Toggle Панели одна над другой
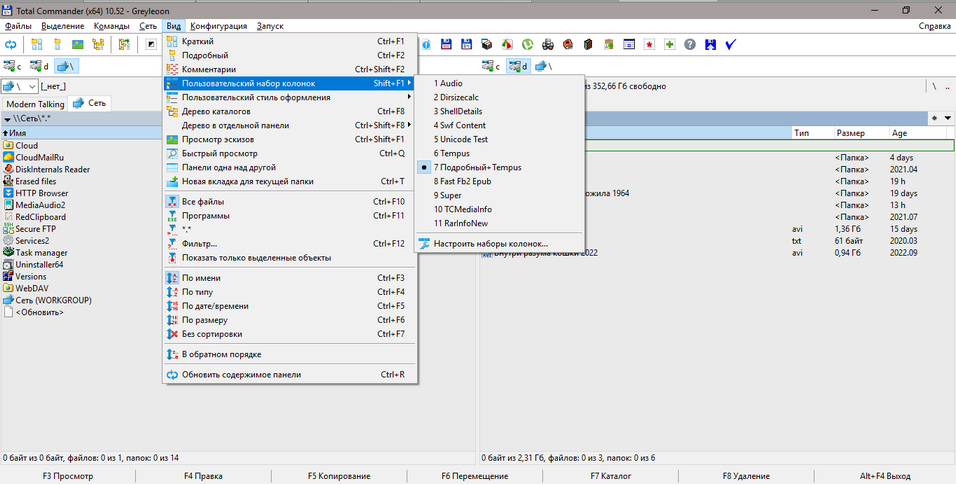 (x=290, y=167)
